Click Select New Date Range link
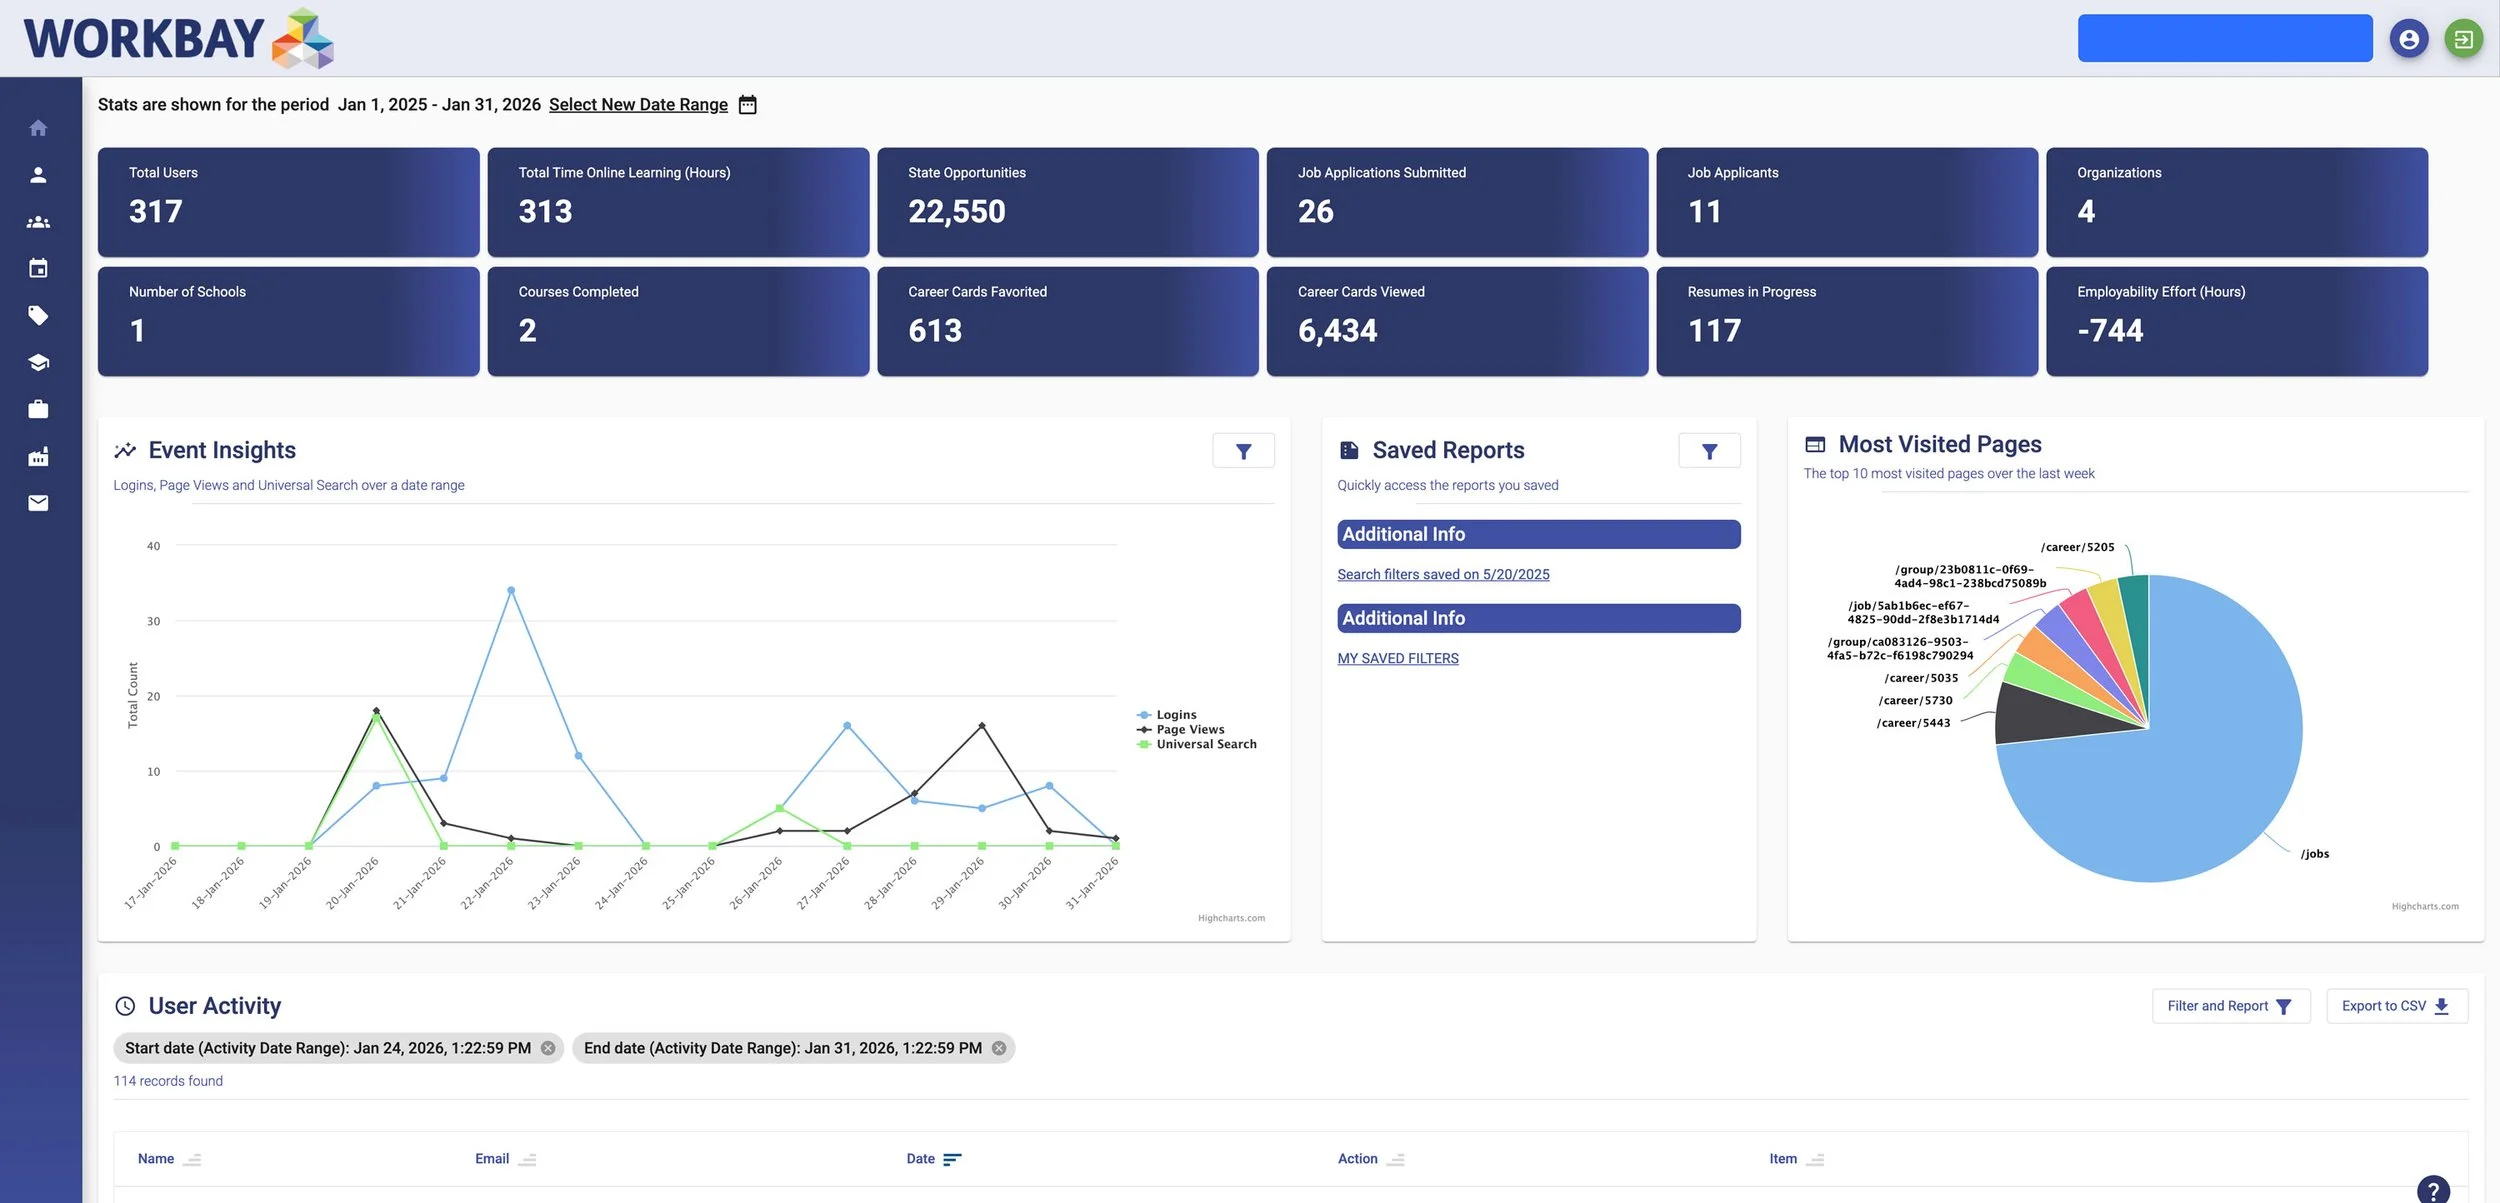Viewport: 2500px width, 1203px height. [638, 105]
